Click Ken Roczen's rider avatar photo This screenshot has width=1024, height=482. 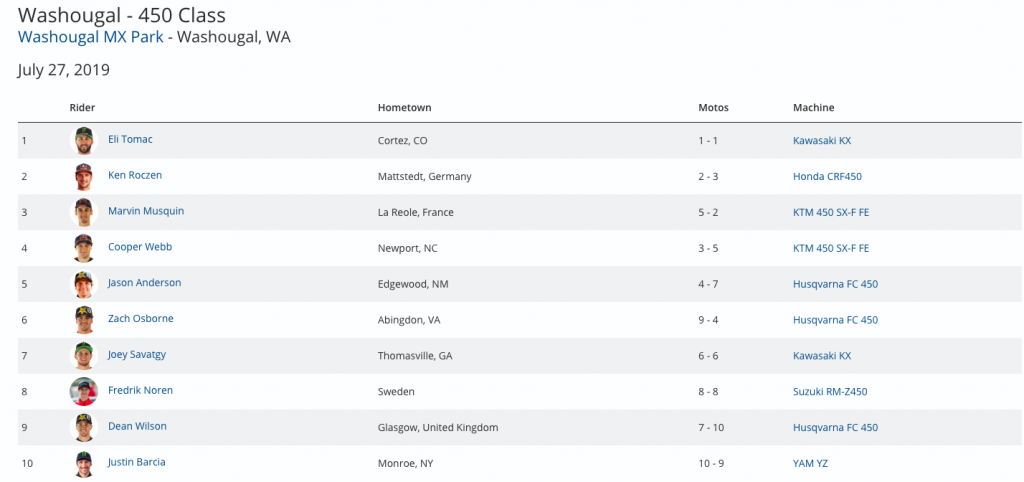click(x=83, y=176)
